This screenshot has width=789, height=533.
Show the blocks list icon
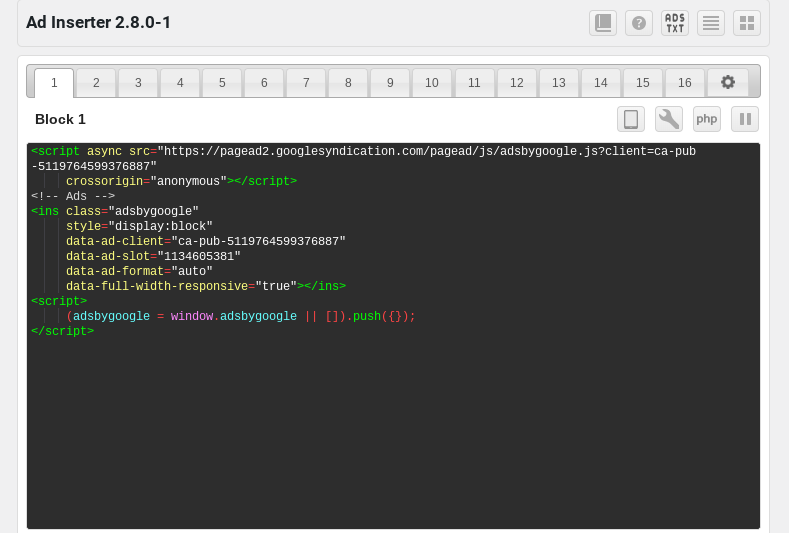coord(711,23)
